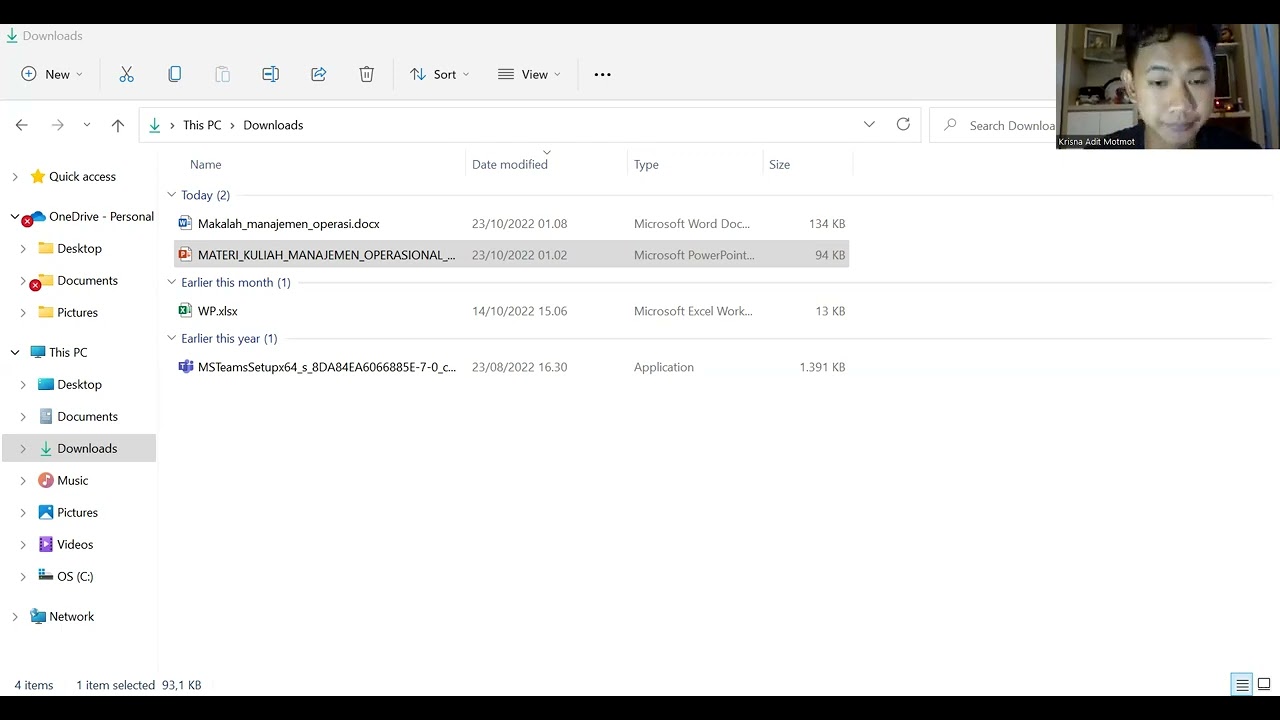Viewport: 1280px width, 720px height.
Task: Select the file Makalah_manajemen_operasi.docx
Action: click(289, 224)
